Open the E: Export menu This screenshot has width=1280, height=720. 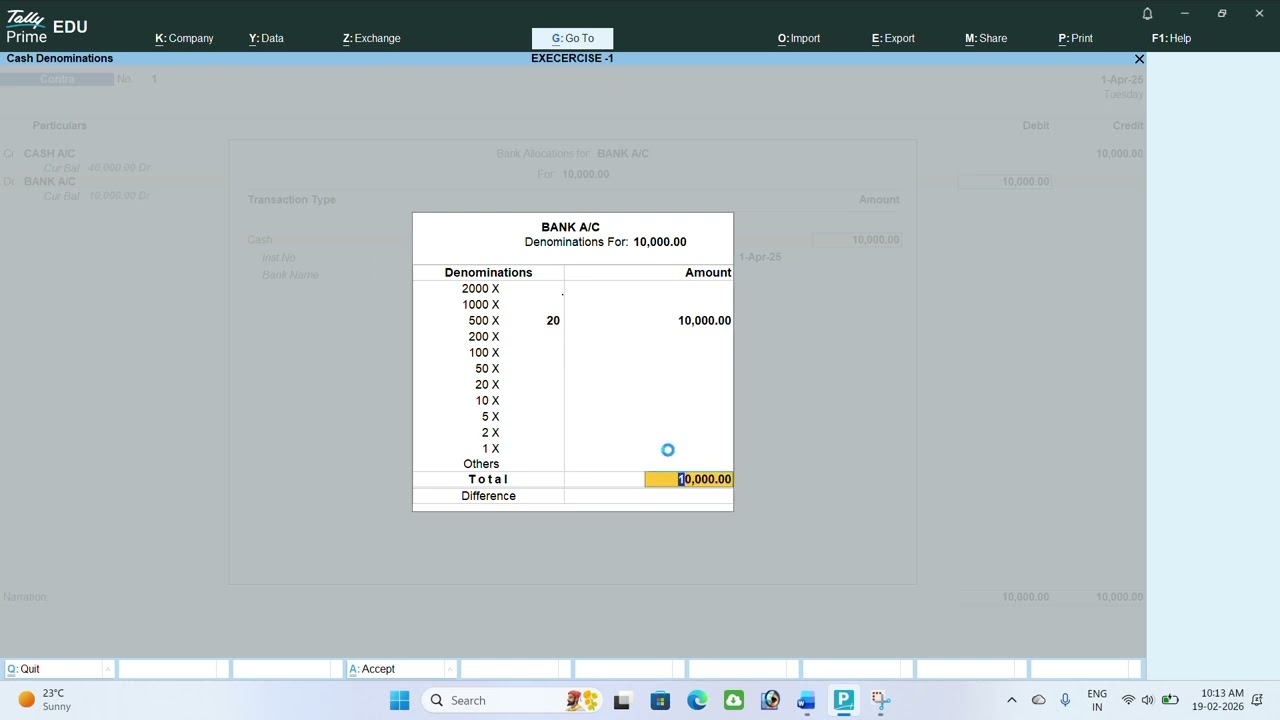click(x=893, y=38)
